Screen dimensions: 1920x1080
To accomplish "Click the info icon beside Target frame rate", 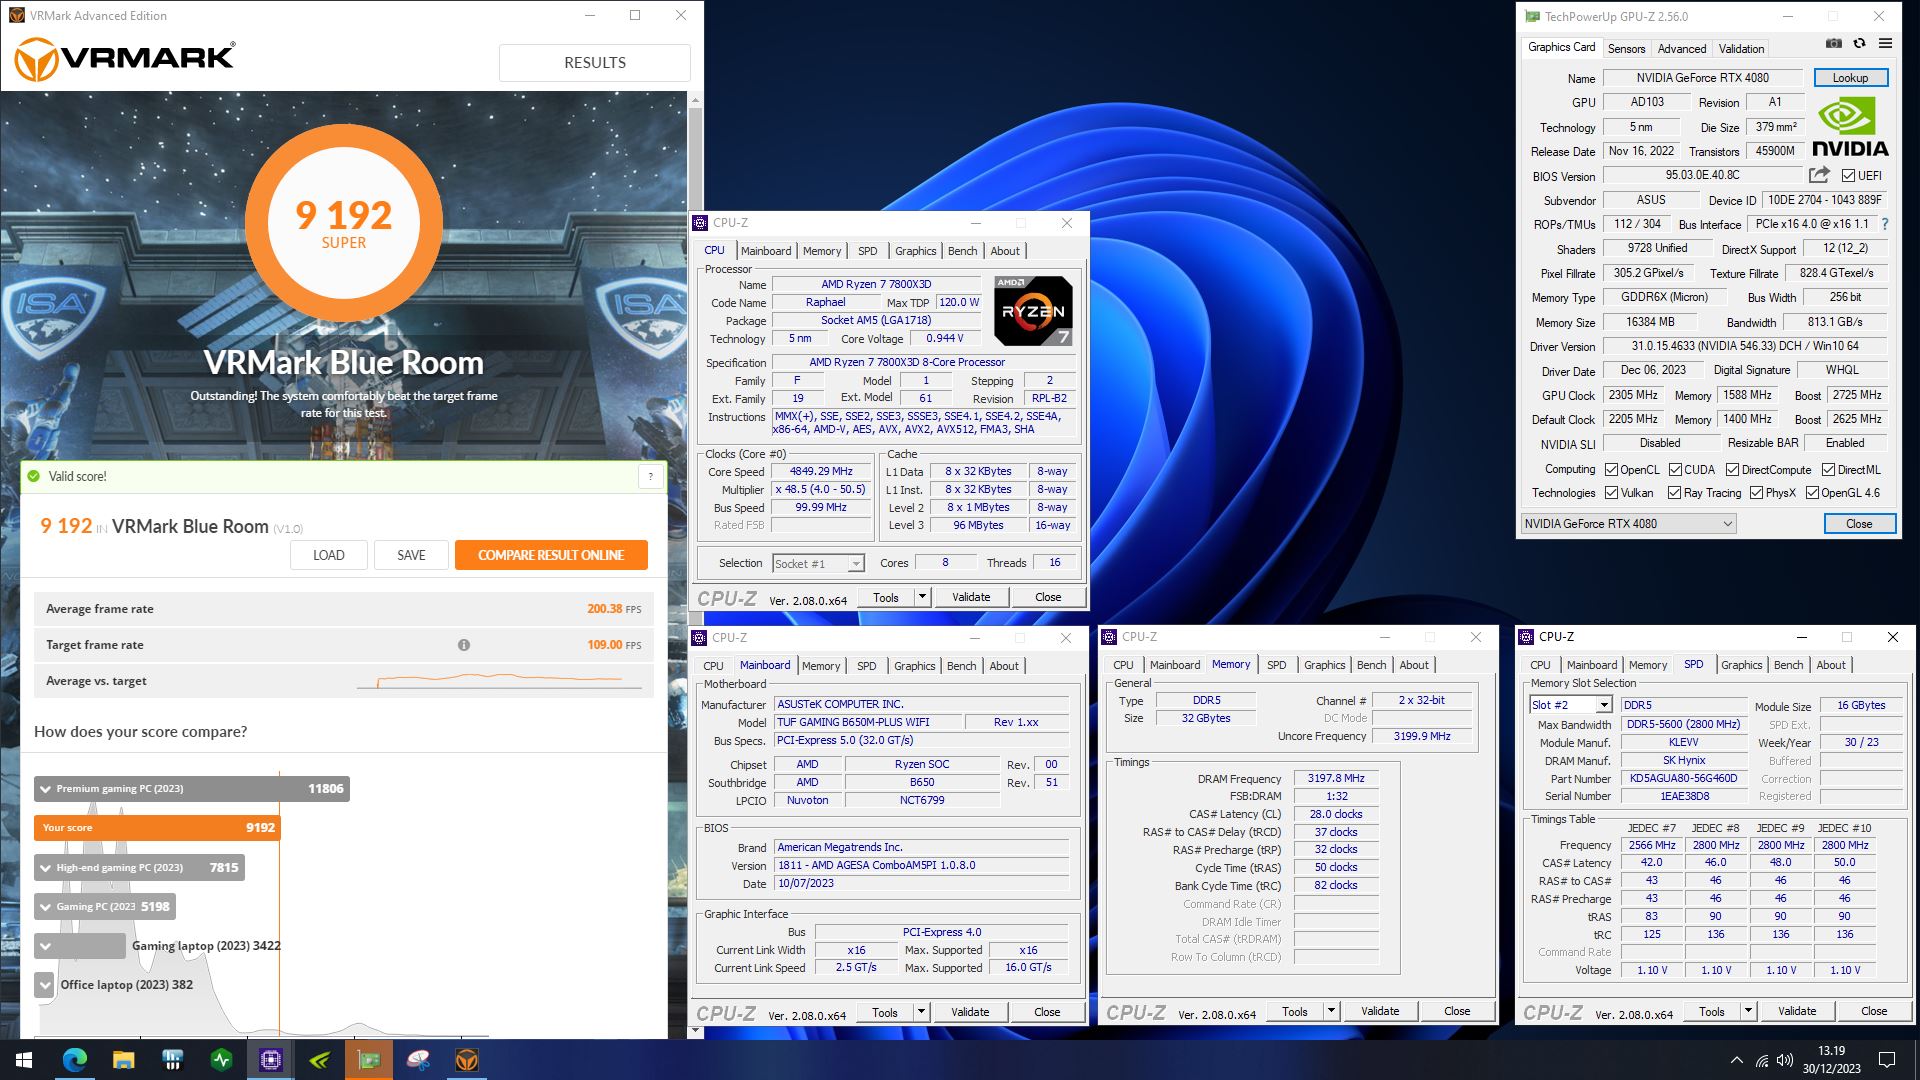I will (464, 645).
